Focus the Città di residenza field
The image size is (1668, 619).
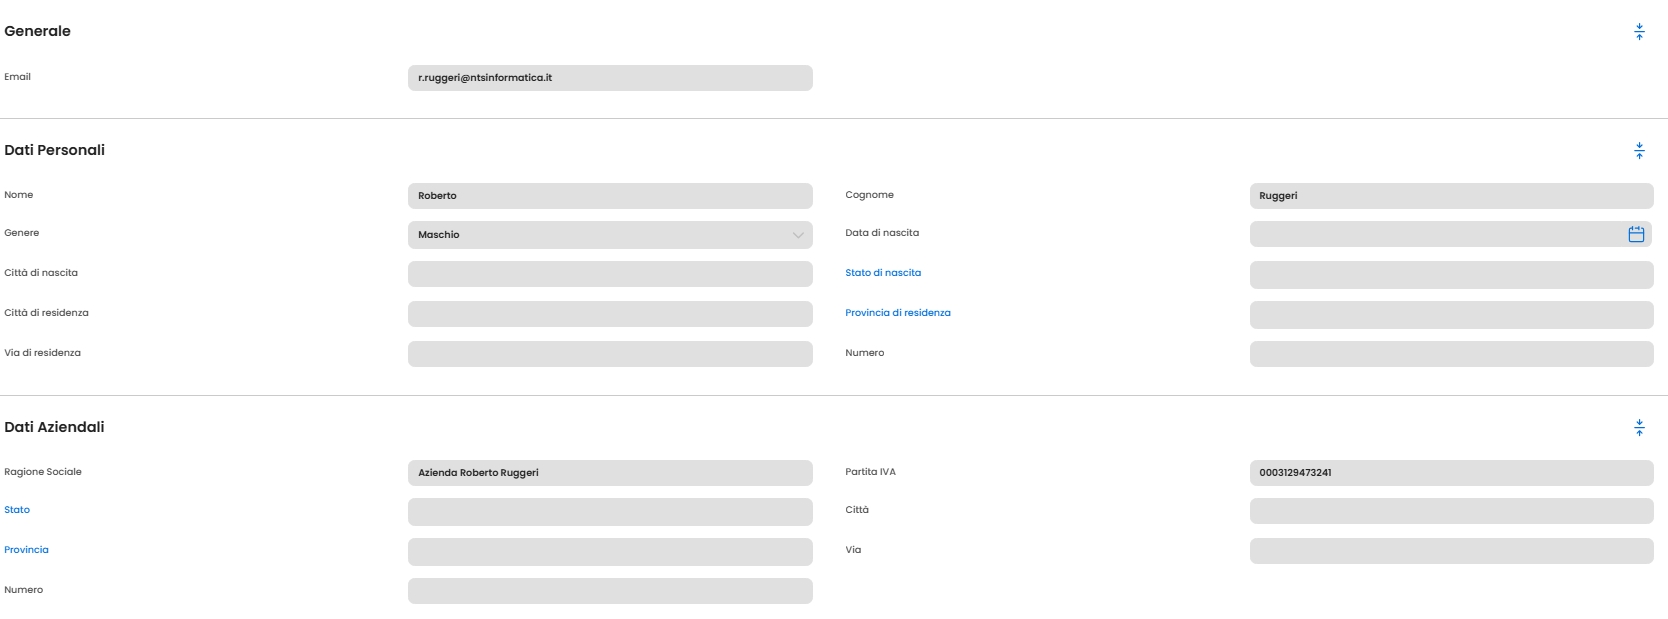(x=610, y=314)
